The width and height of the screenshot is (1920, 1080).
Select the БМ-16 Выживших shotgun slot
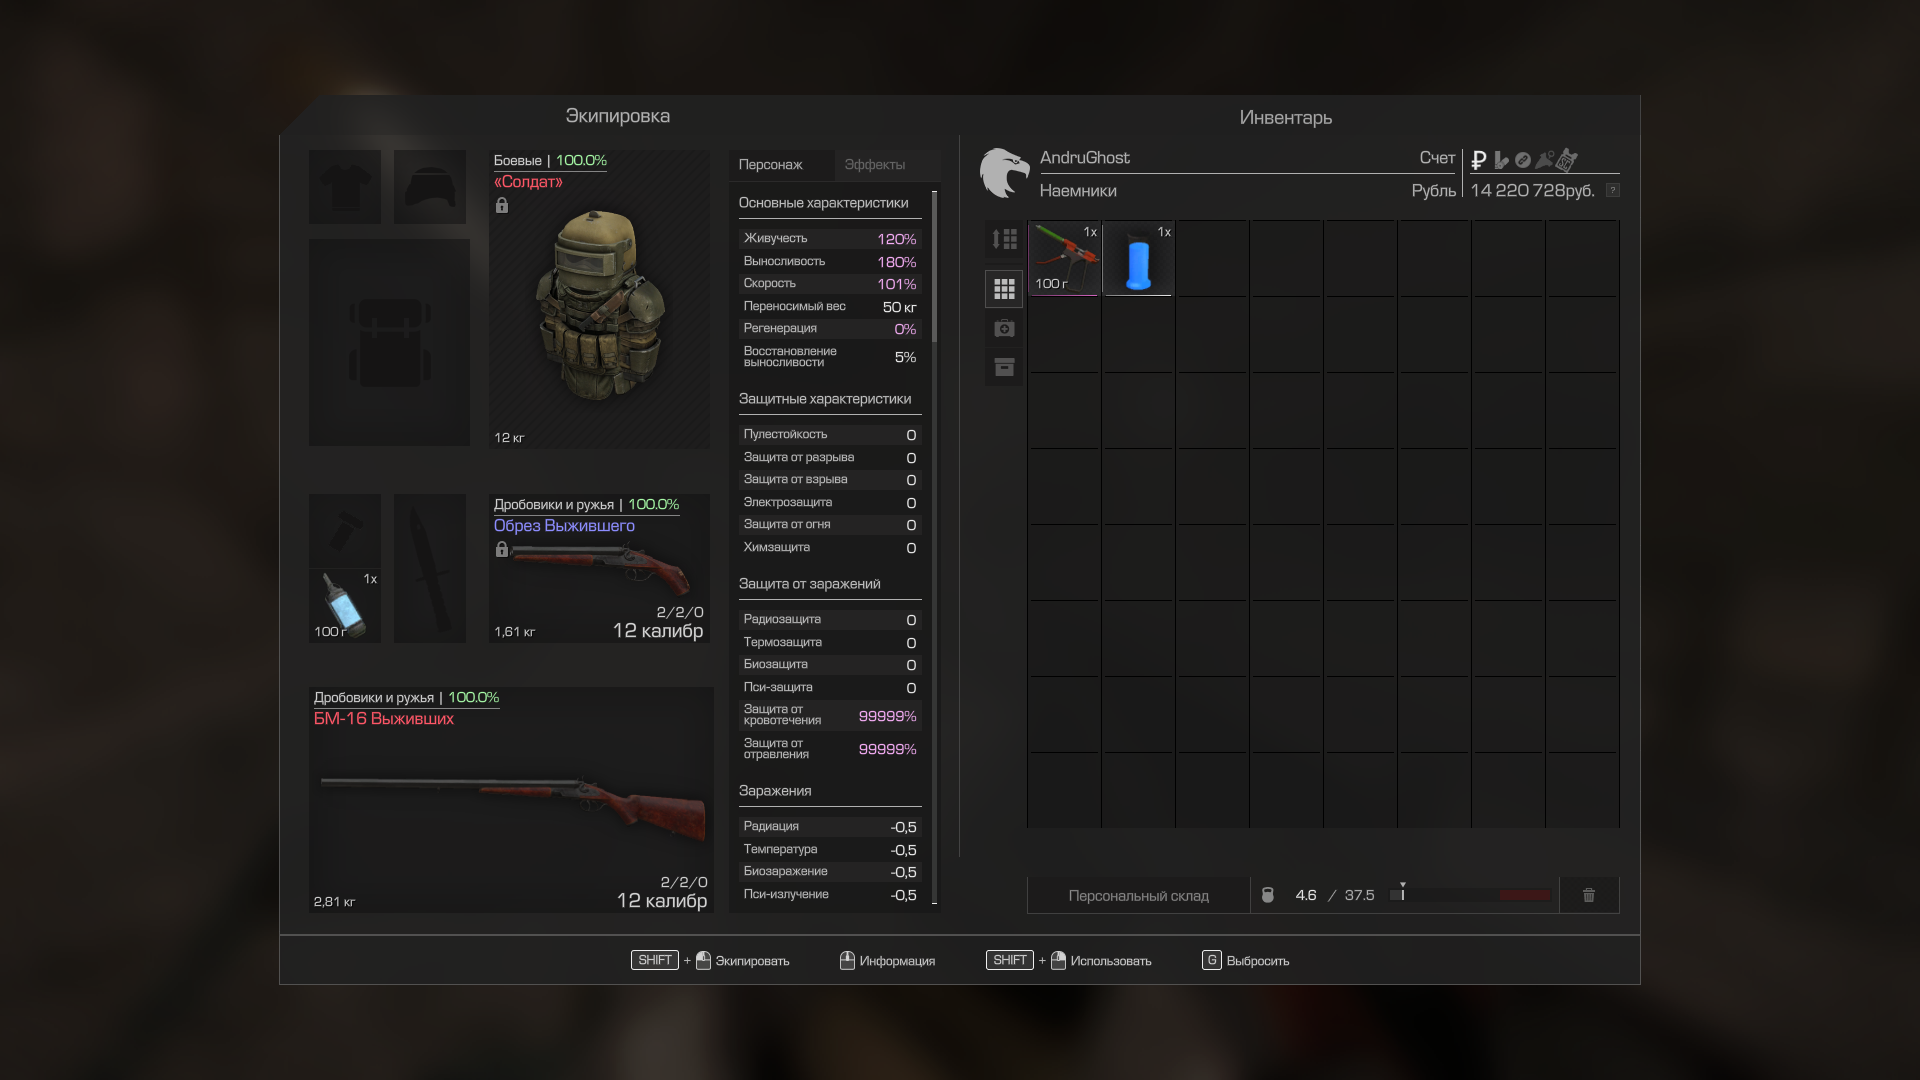[x=510, y=800]
